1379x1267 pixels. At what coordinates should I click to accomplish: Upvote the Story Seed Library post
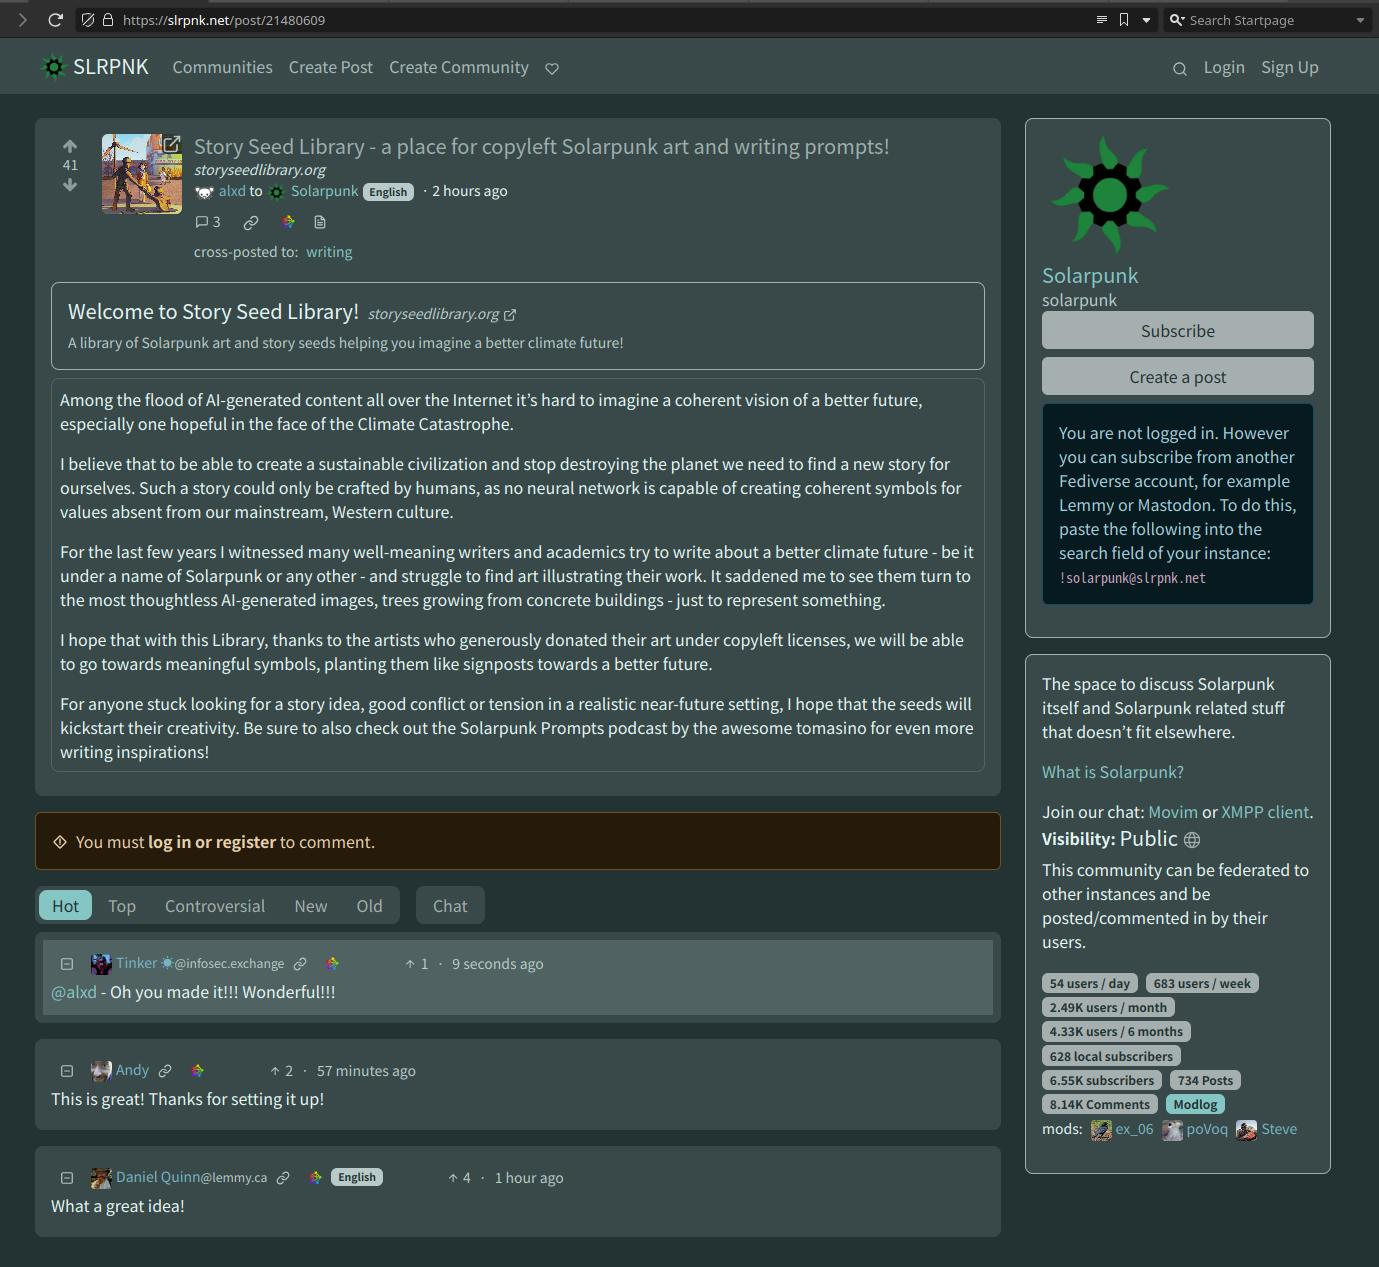70,146
